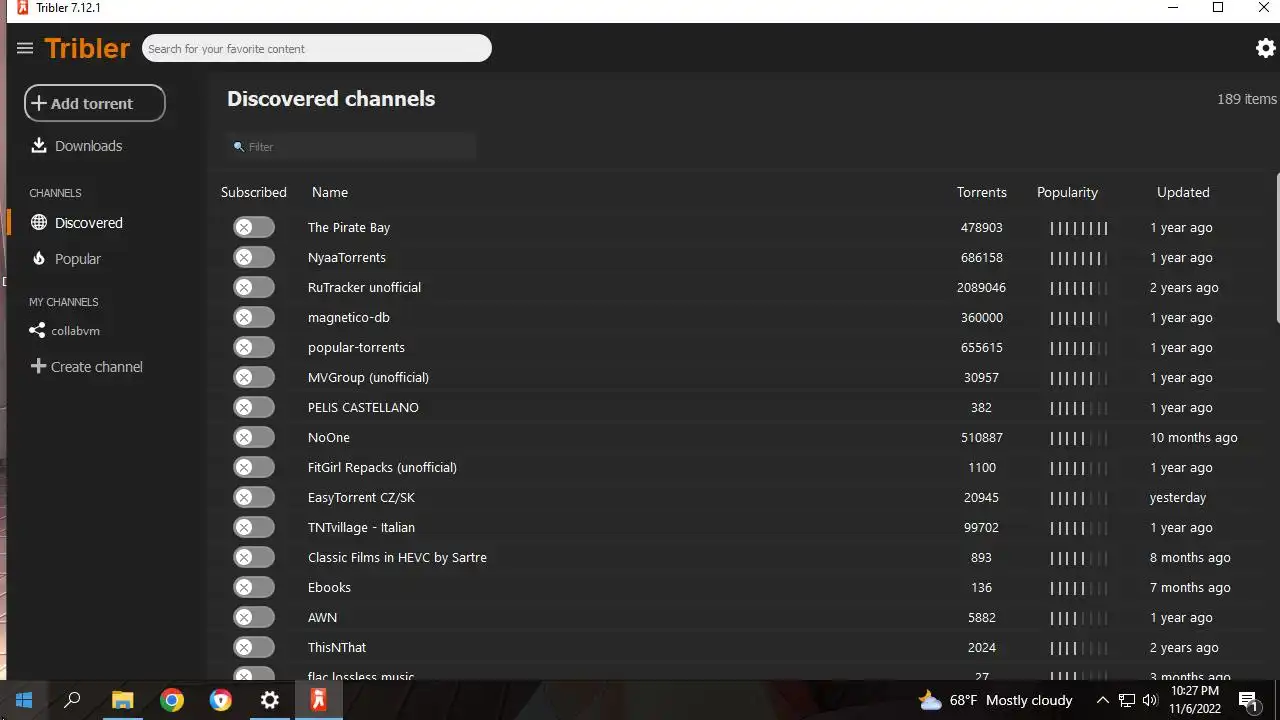Image resolution: width=1280 pixels, height=720 pixels.
Task: Subscribe to TNTvillage - Italian
Action: click(x=254, y=528)
